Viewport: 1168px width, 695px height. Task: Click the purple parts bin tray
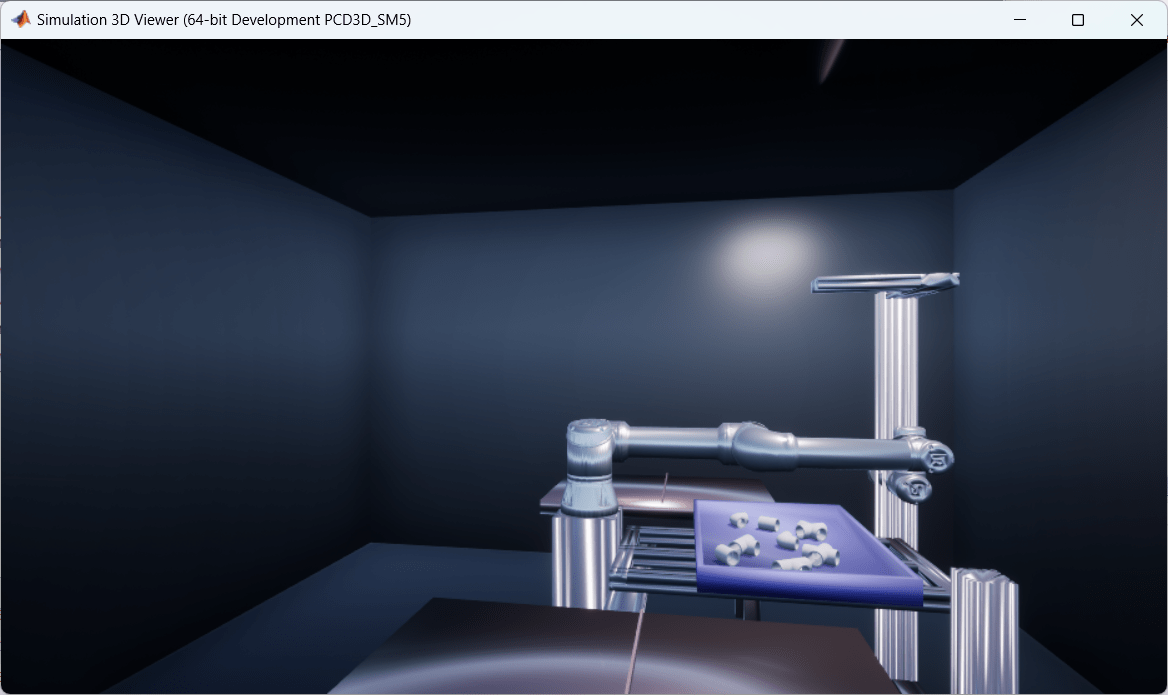coord(807,552)
